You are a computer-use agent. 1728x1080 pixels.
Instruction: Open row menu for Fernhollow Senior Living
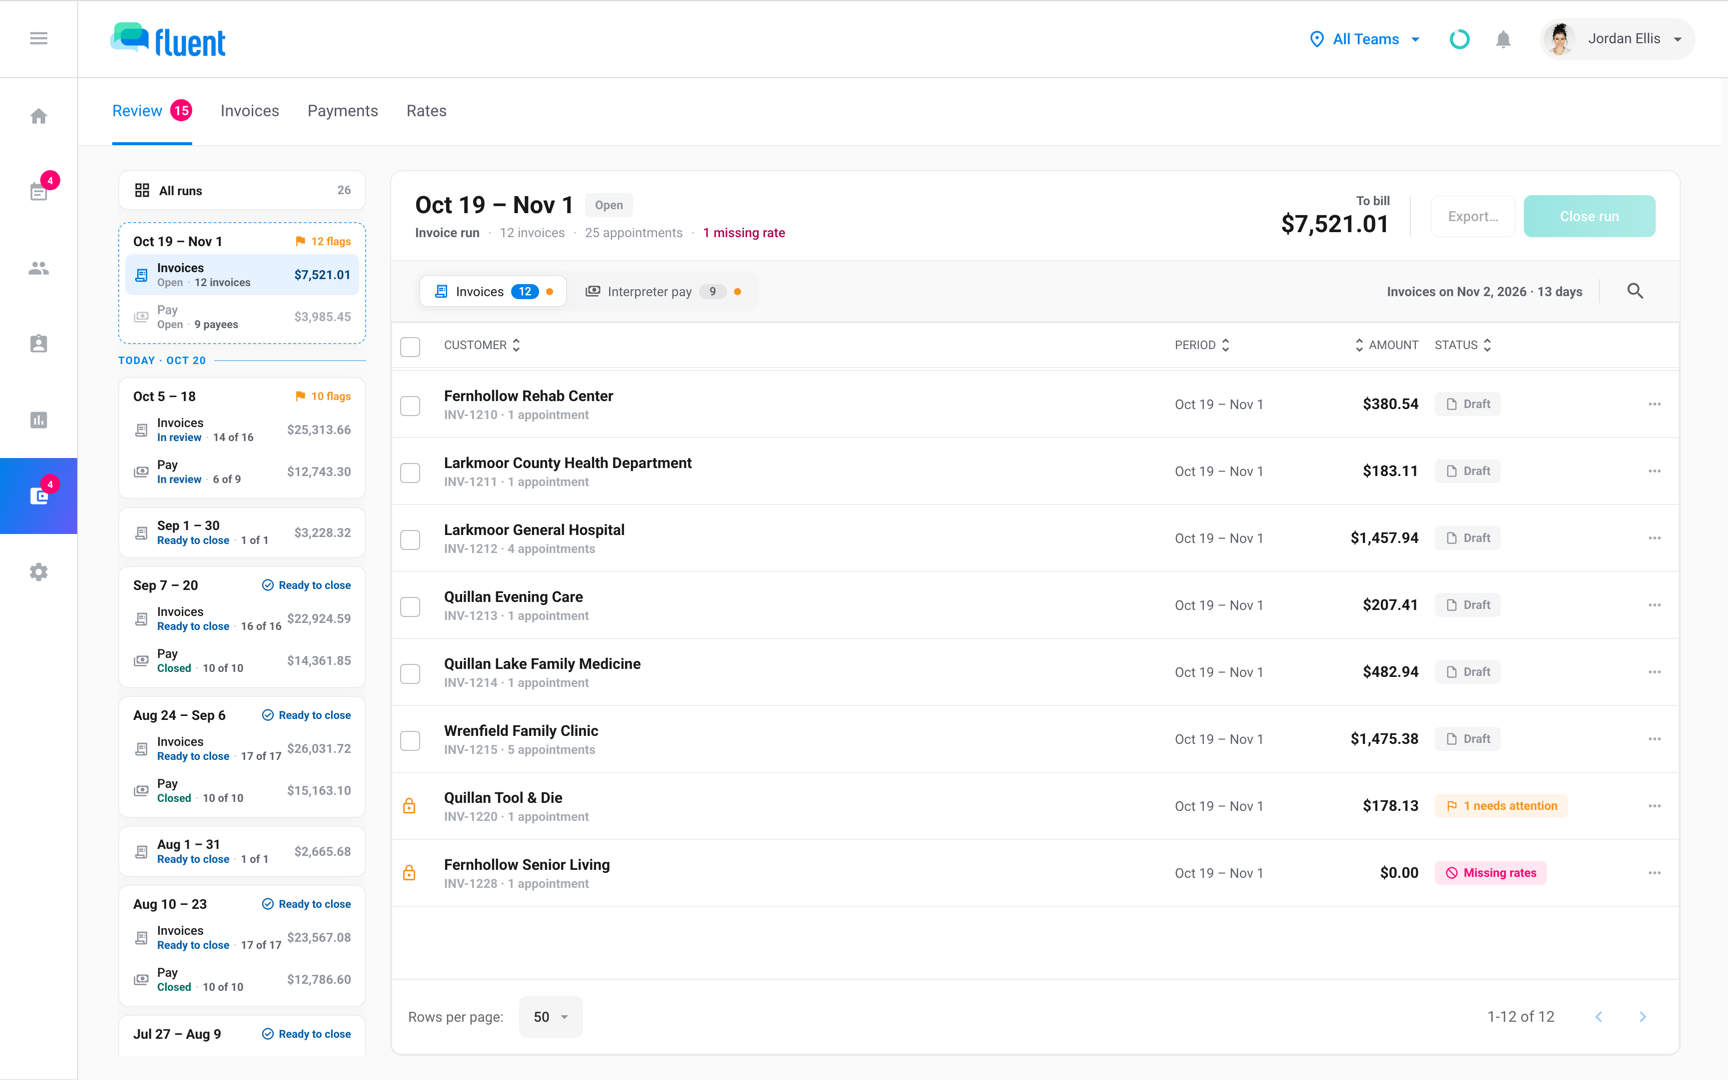coord(1655,873)
